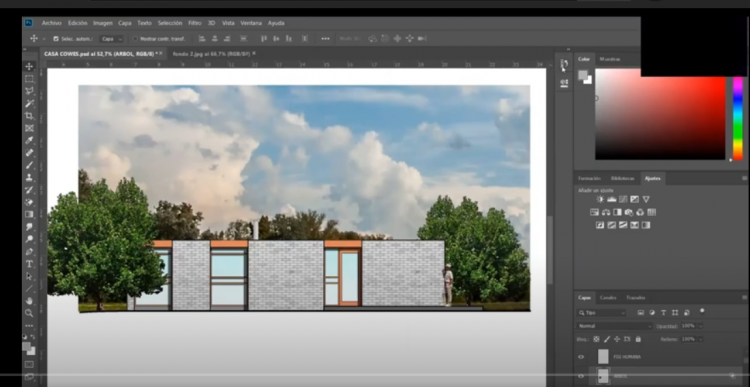Screen dimensions: 750x387
Task: Filter layers by pixel layers icon
Action: (x=640, y=312)
